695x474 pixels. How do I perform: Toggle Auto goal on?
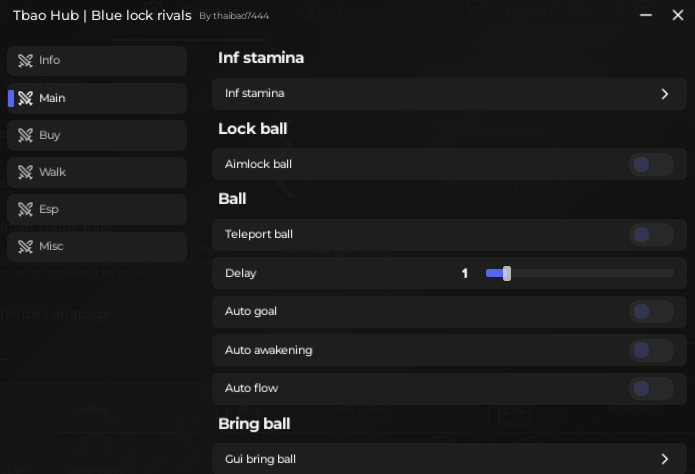point(651,312)
